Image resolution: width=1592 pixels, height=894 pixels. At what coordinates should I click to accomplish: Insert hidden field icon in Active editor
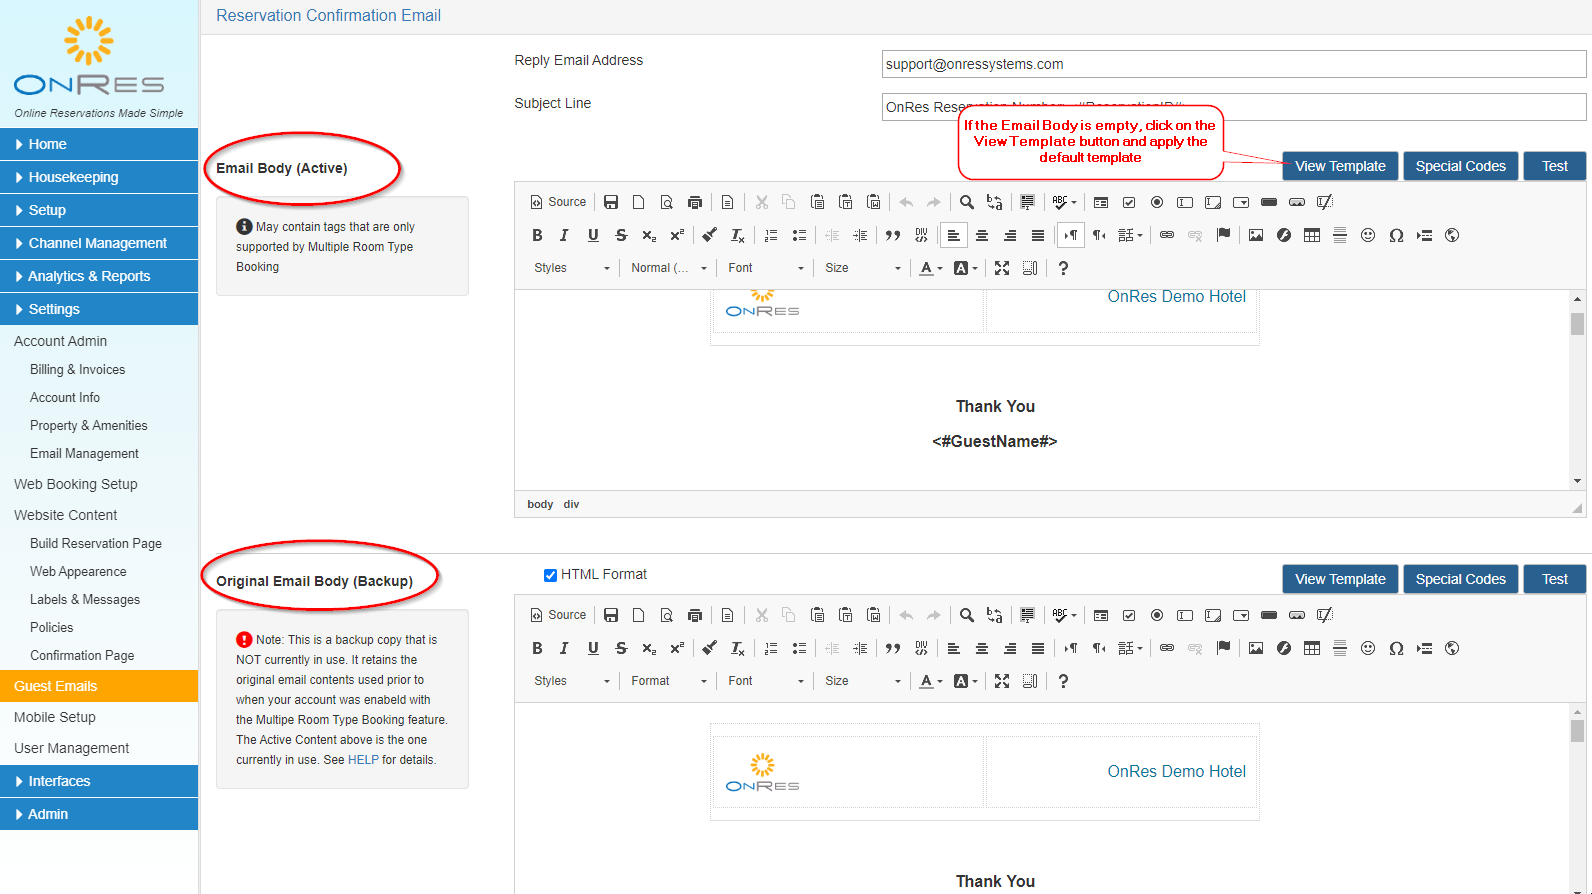1325,202
